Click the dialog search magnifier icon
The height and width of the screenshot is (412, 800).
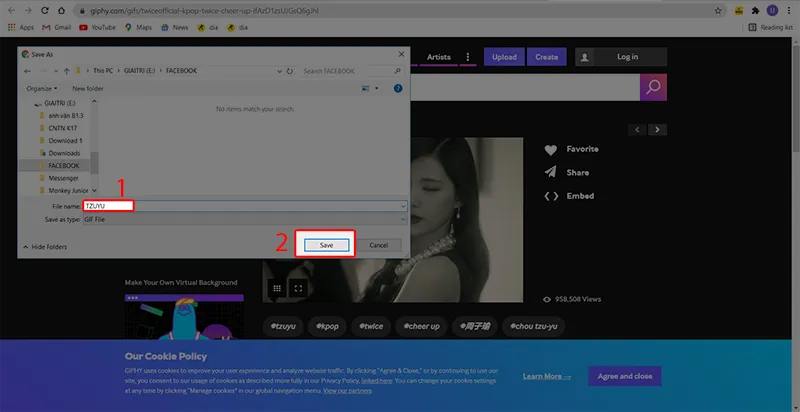(x=398, y=71)
